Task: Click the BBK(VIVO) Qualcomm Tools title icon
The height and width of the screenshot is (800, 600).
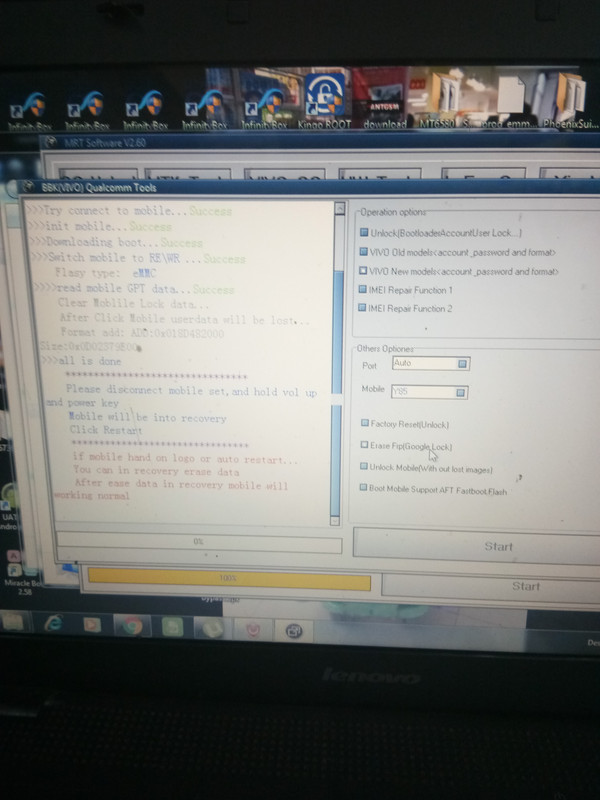Action: pyautogui.click(x=29, y=186)
